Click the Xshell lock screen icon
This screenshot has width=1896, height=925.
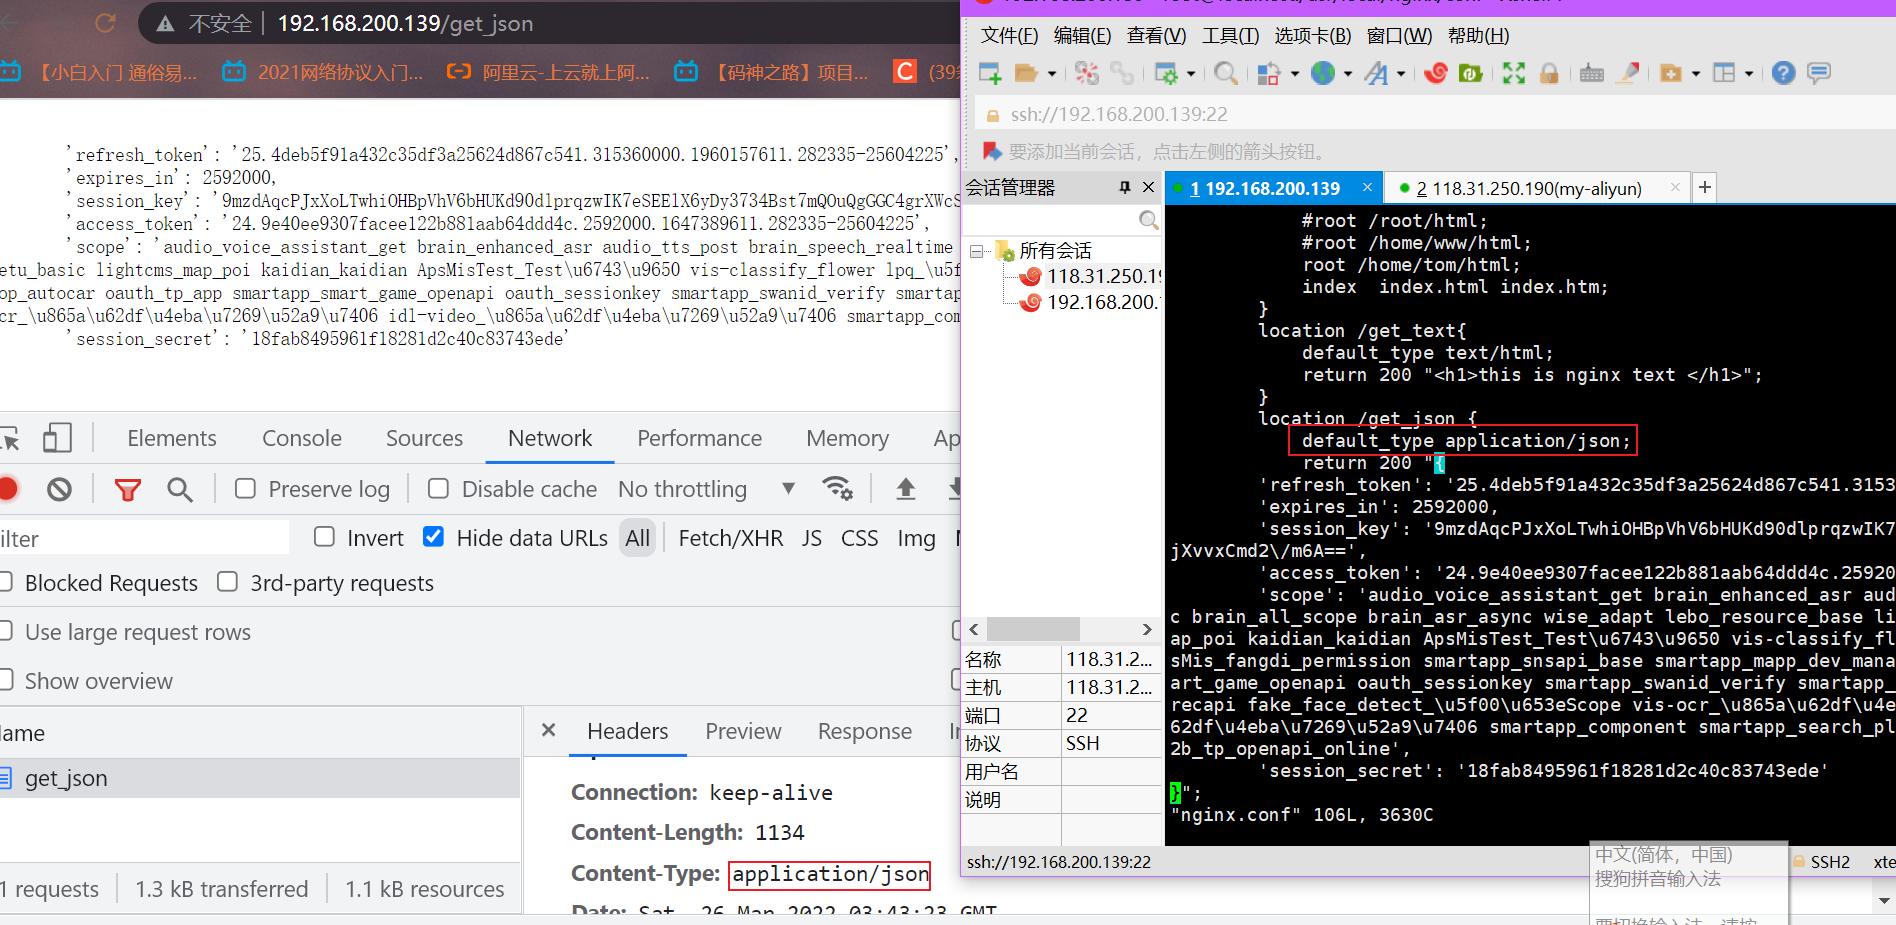(1549, 73)
